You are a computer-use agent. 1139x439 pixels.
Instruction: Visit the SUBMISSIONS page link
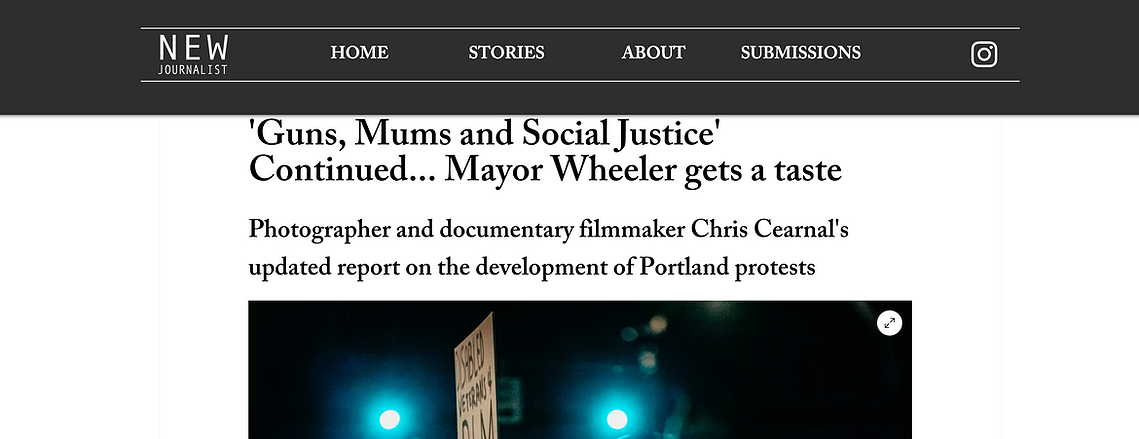pyautogui.click(x=800, y=53)
